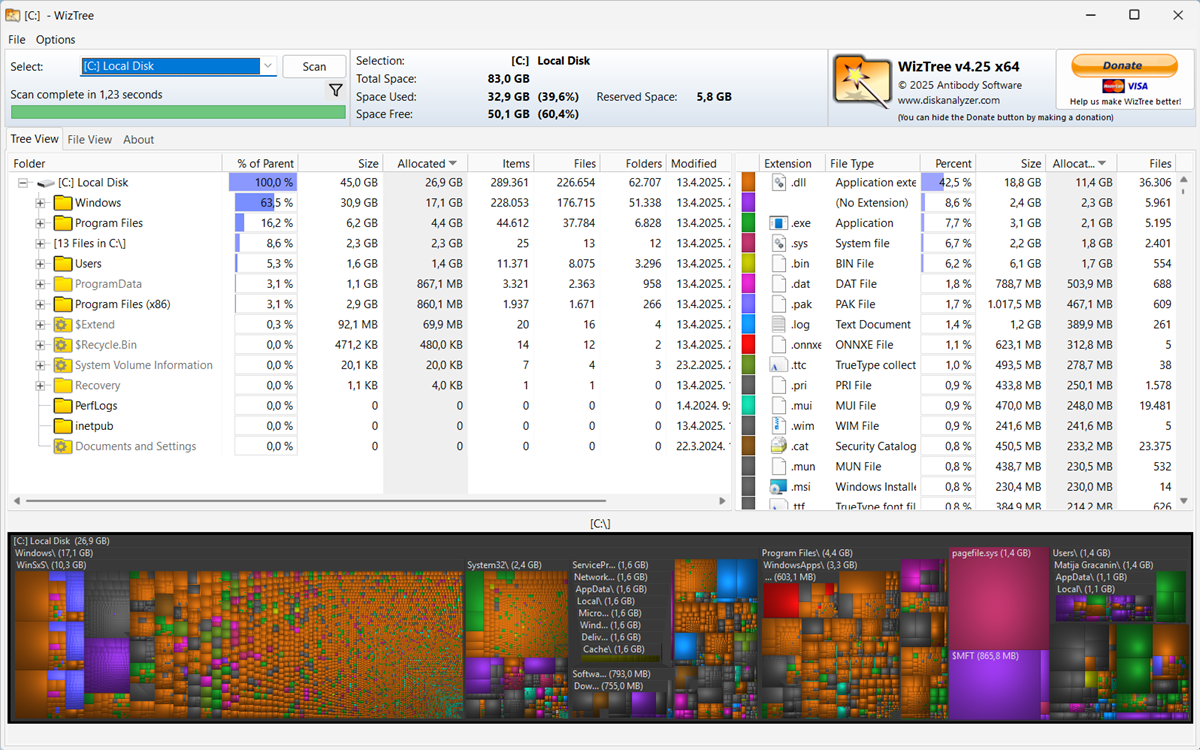Click the $Recycle.Bin folder icon

click(x=63, y=345)
